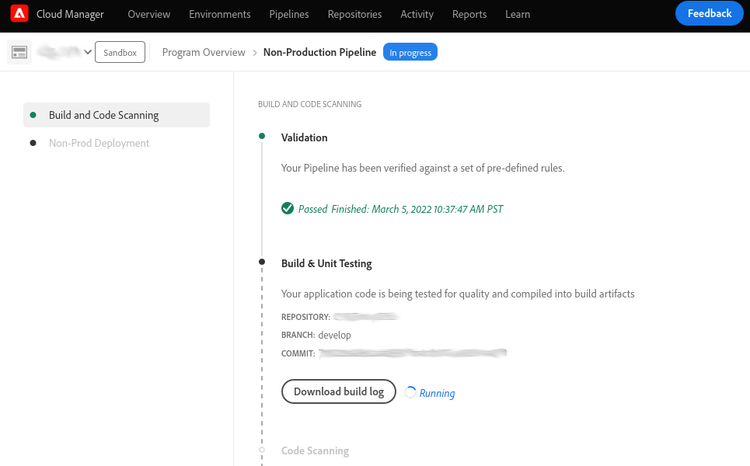Click the Running status text

coord(437,393)
